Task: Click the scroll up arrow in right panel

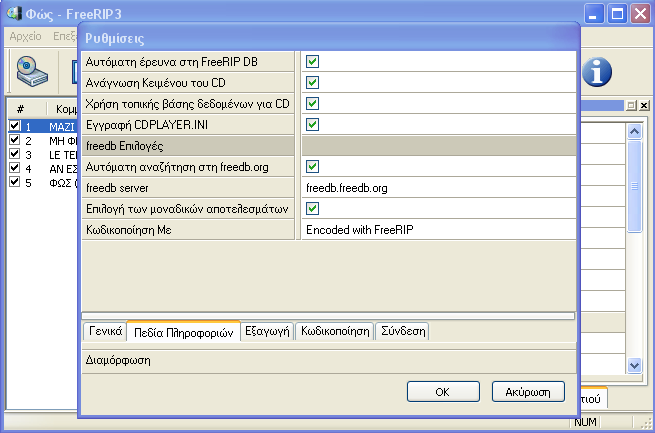Action: click(x=635, y=132)
